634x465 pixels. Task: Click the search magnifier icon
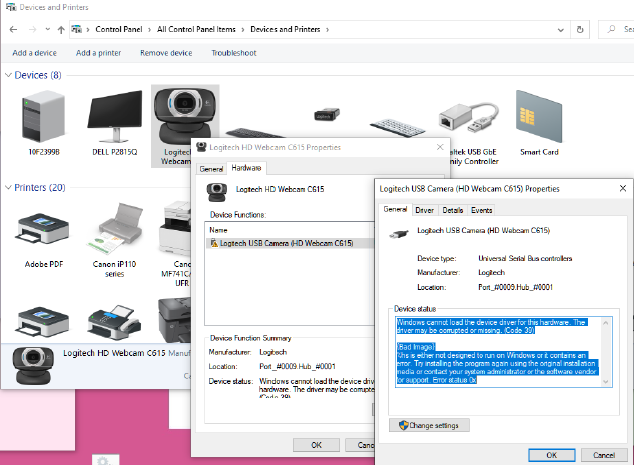coord(611,29)
